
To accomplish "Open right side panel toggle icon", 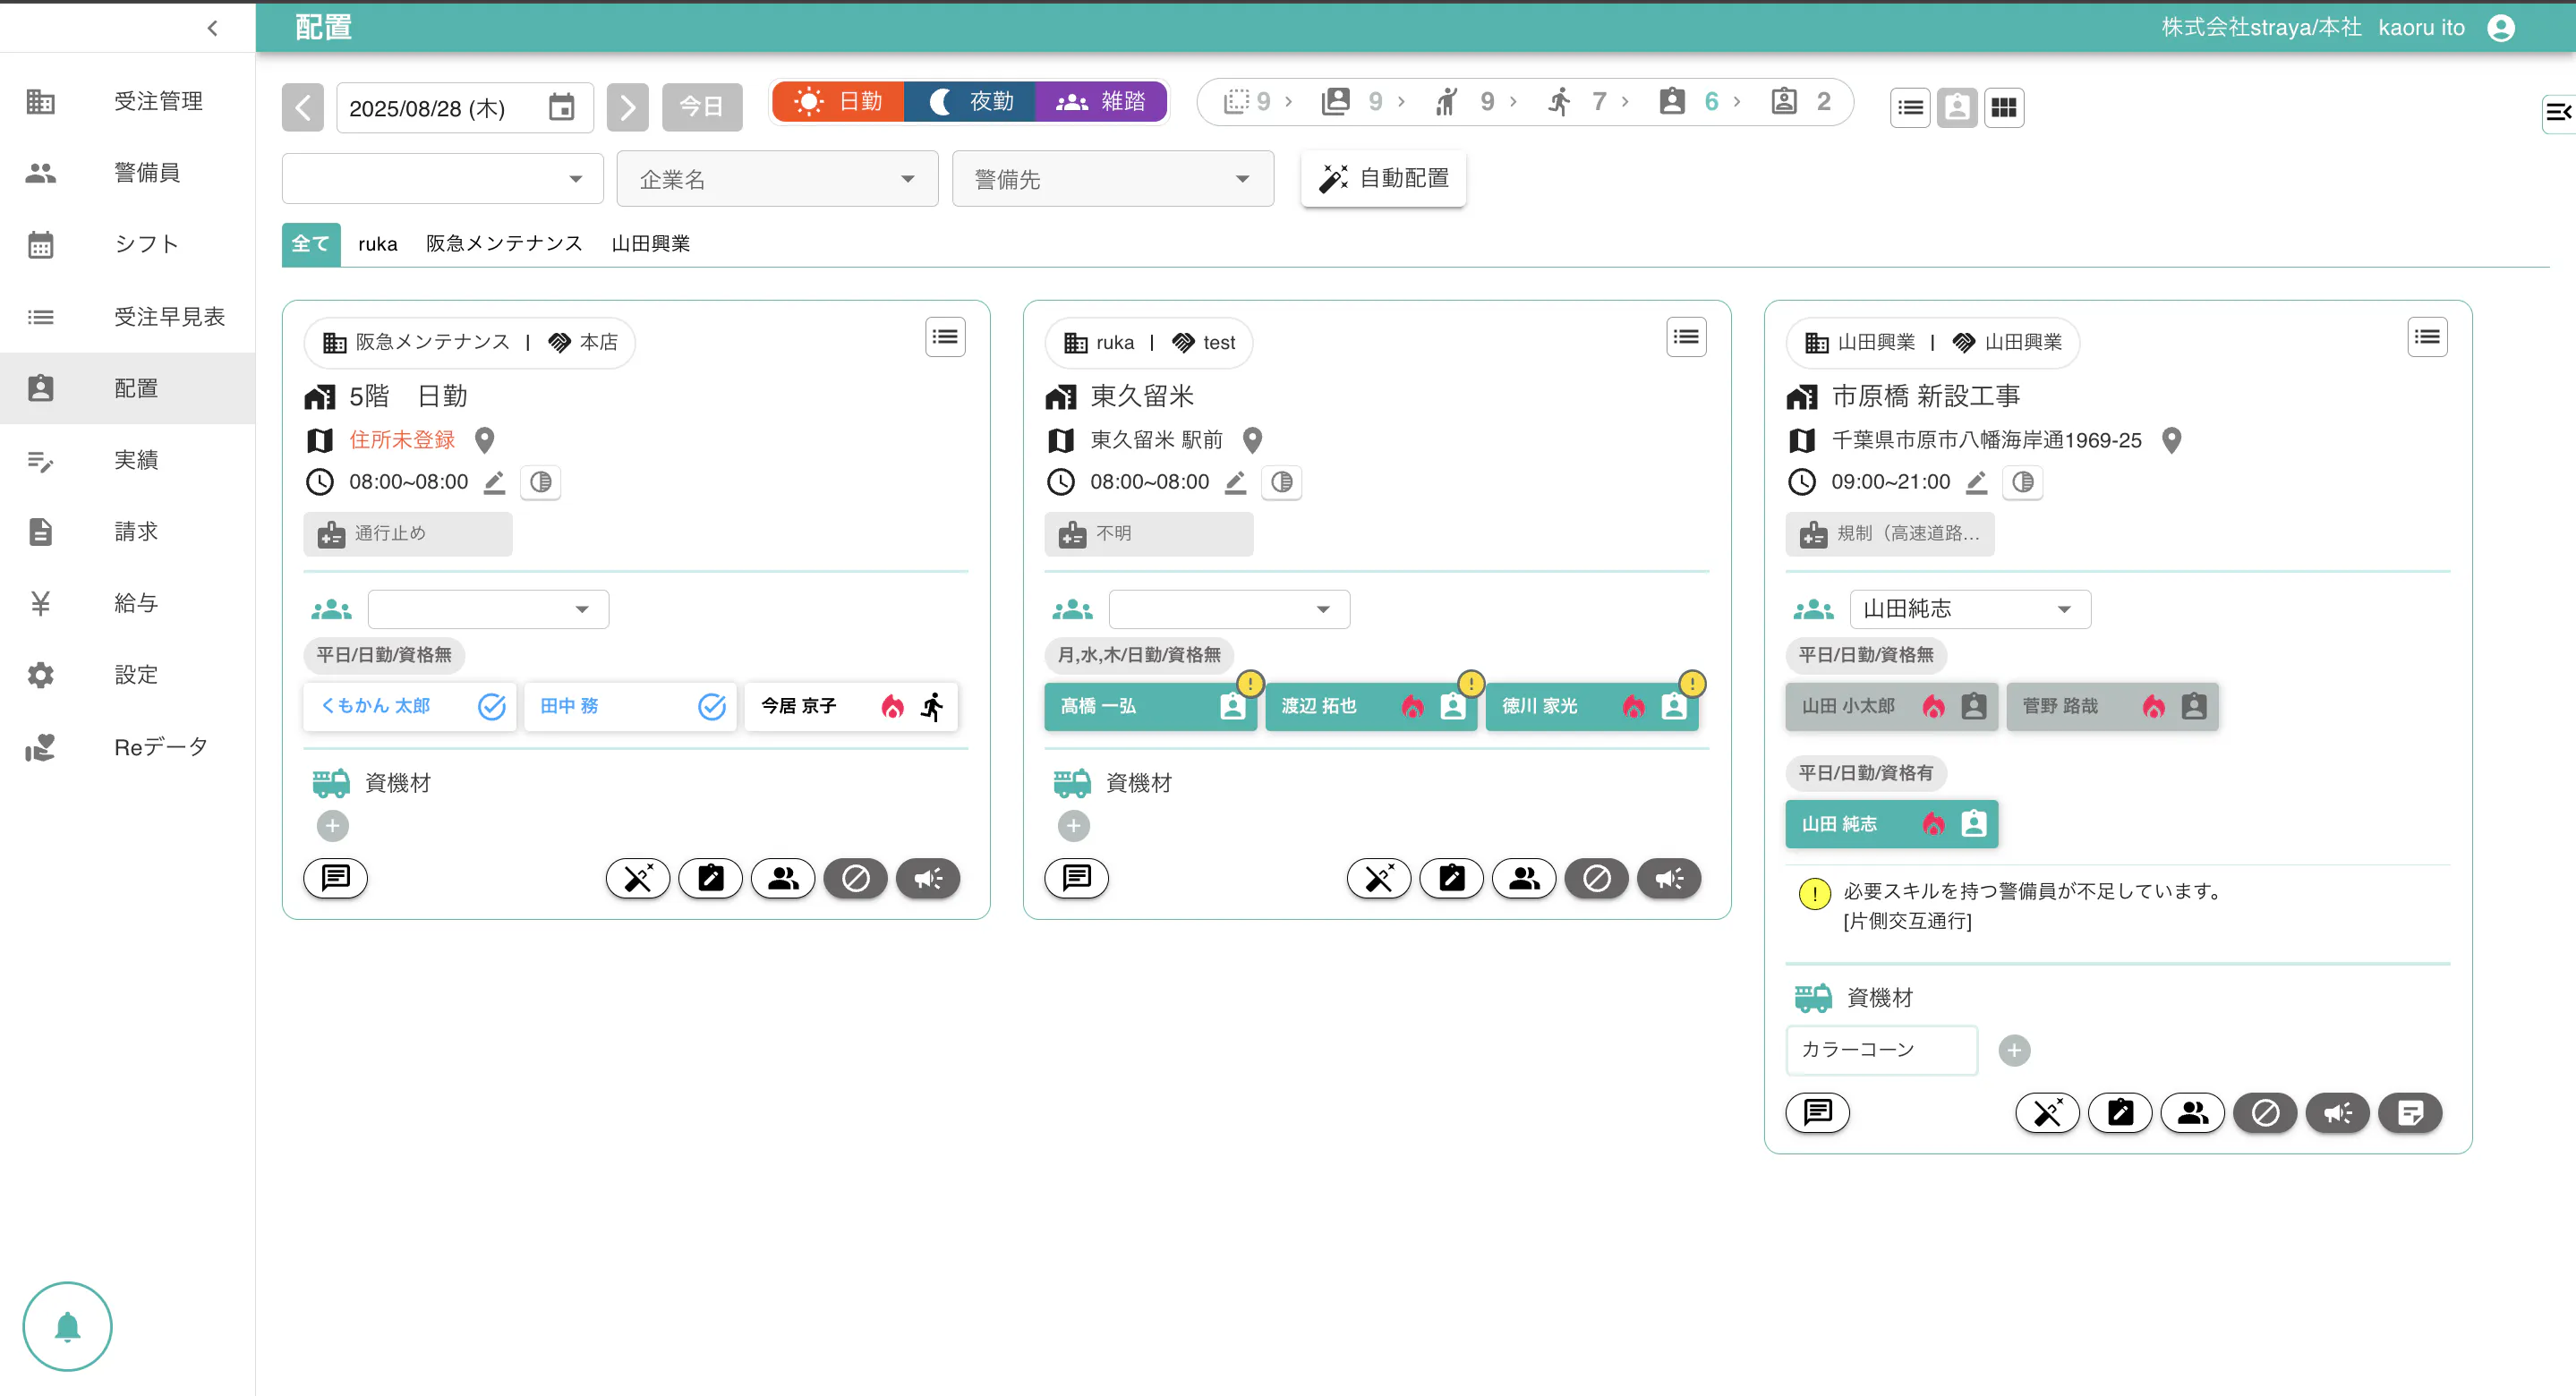I will pos(2558,113).
